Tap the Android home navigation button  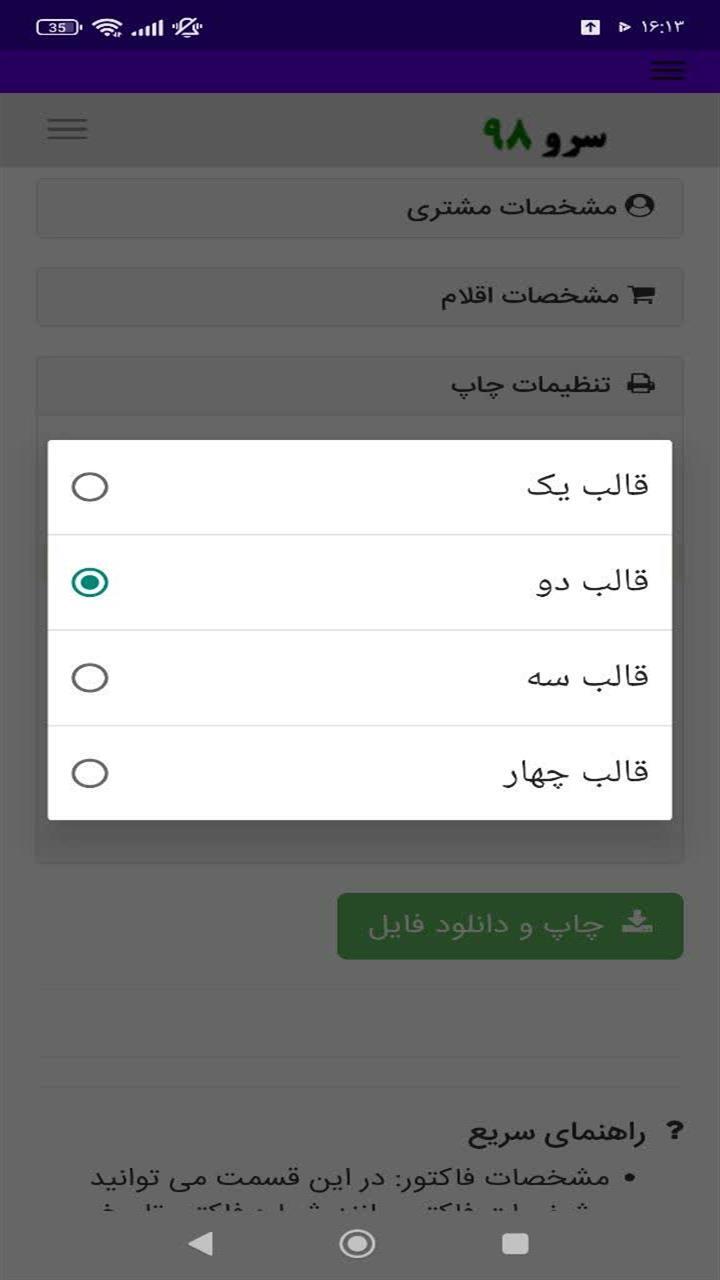(357, 1243)
